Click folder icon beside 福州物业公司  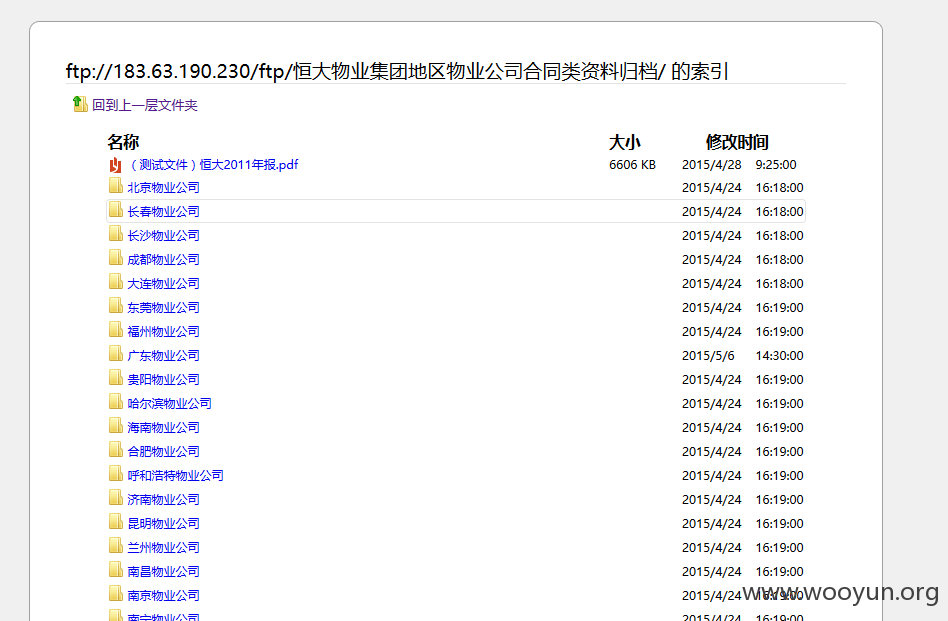click(115, 329)
